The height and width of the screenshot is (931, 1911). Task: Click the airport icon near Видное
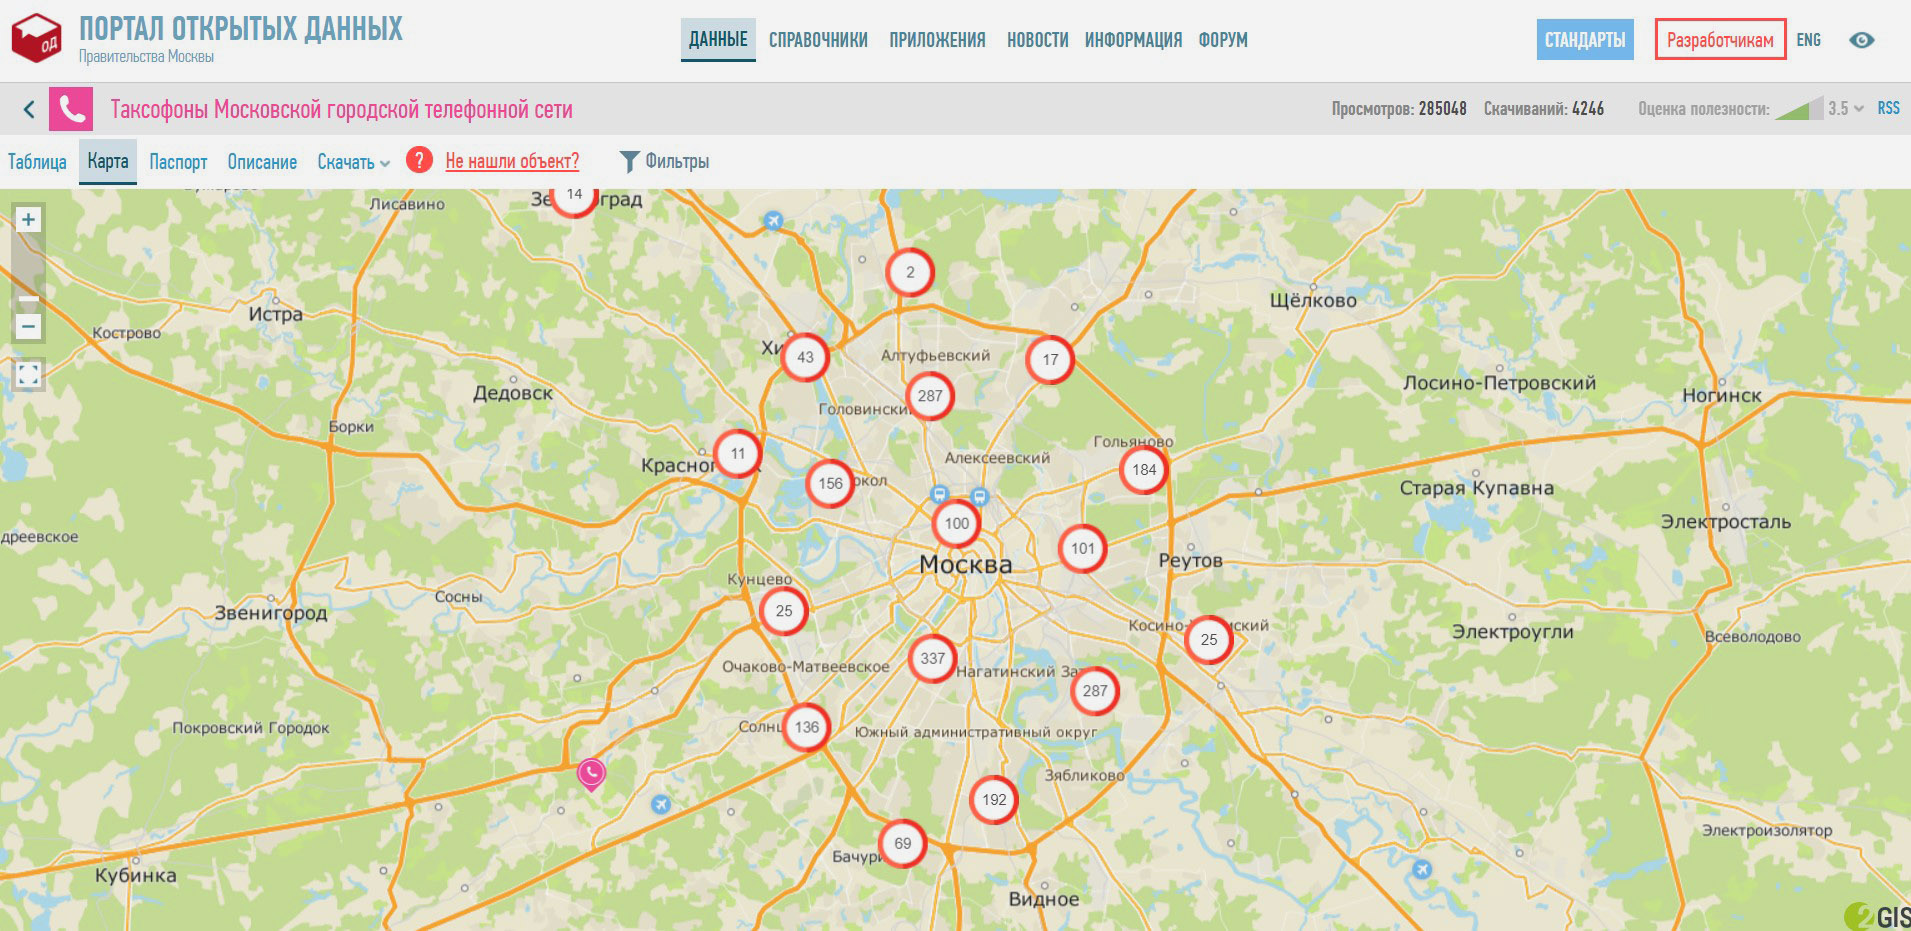[1422, 869]
